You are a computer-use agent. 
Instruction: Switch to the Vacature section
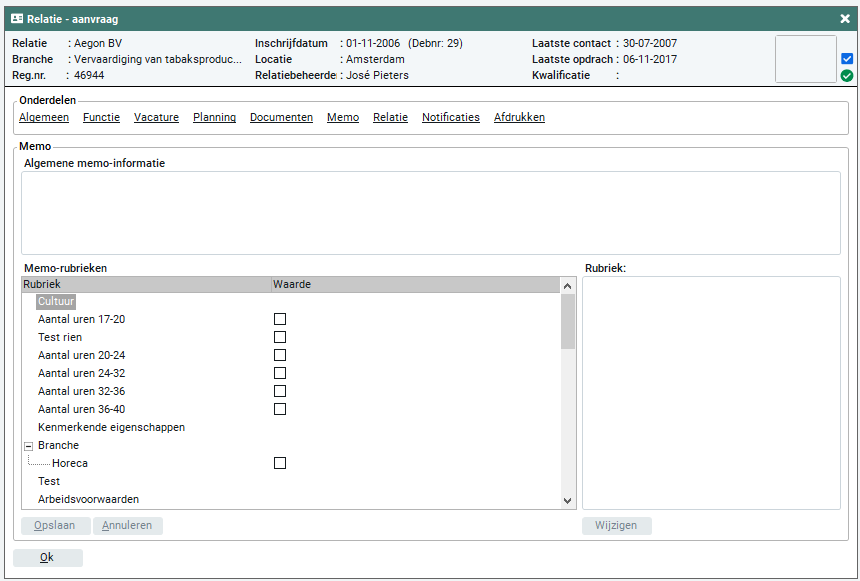coord(156,117)
